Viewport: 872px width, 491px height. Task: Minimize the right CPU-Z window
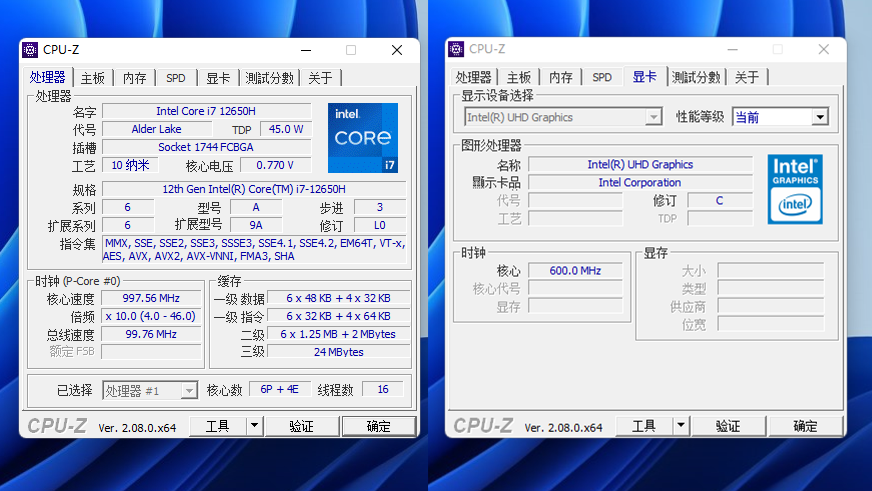(732, 49)
